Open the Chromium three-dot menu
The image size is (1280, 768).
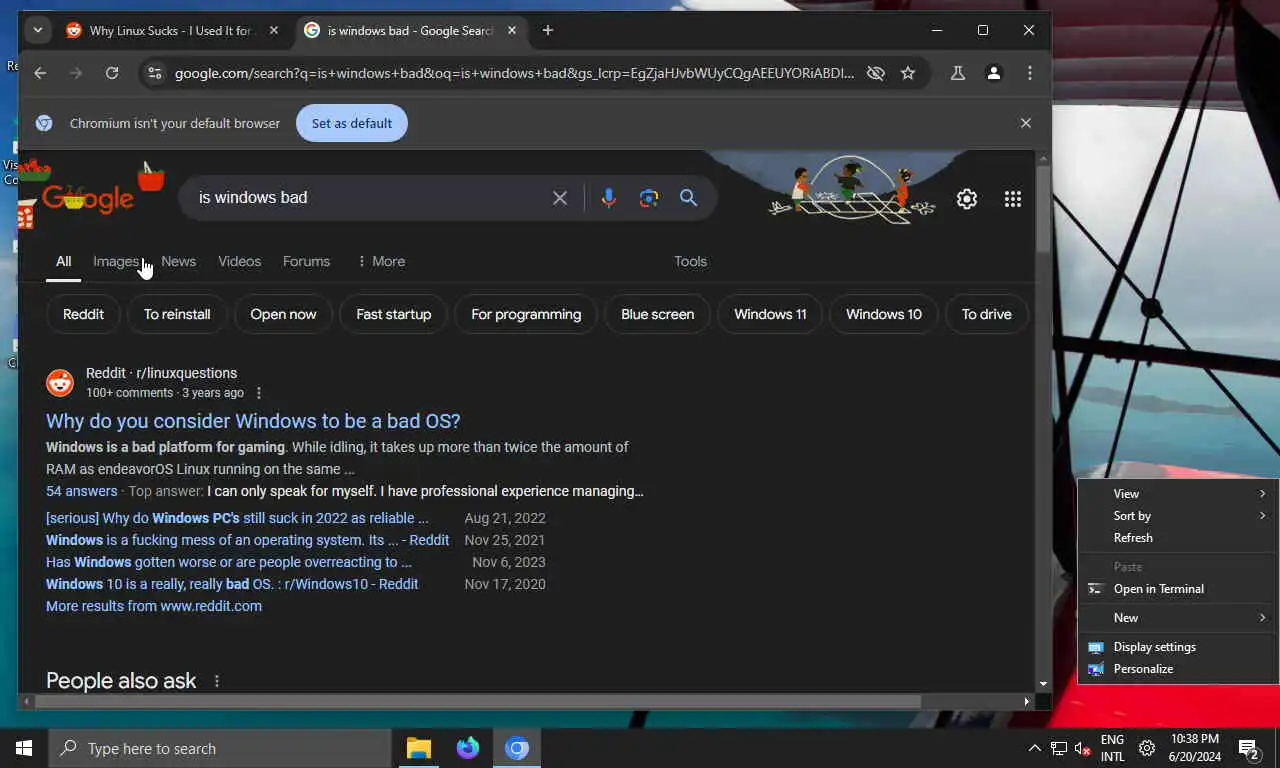[x=1030, y=73]
